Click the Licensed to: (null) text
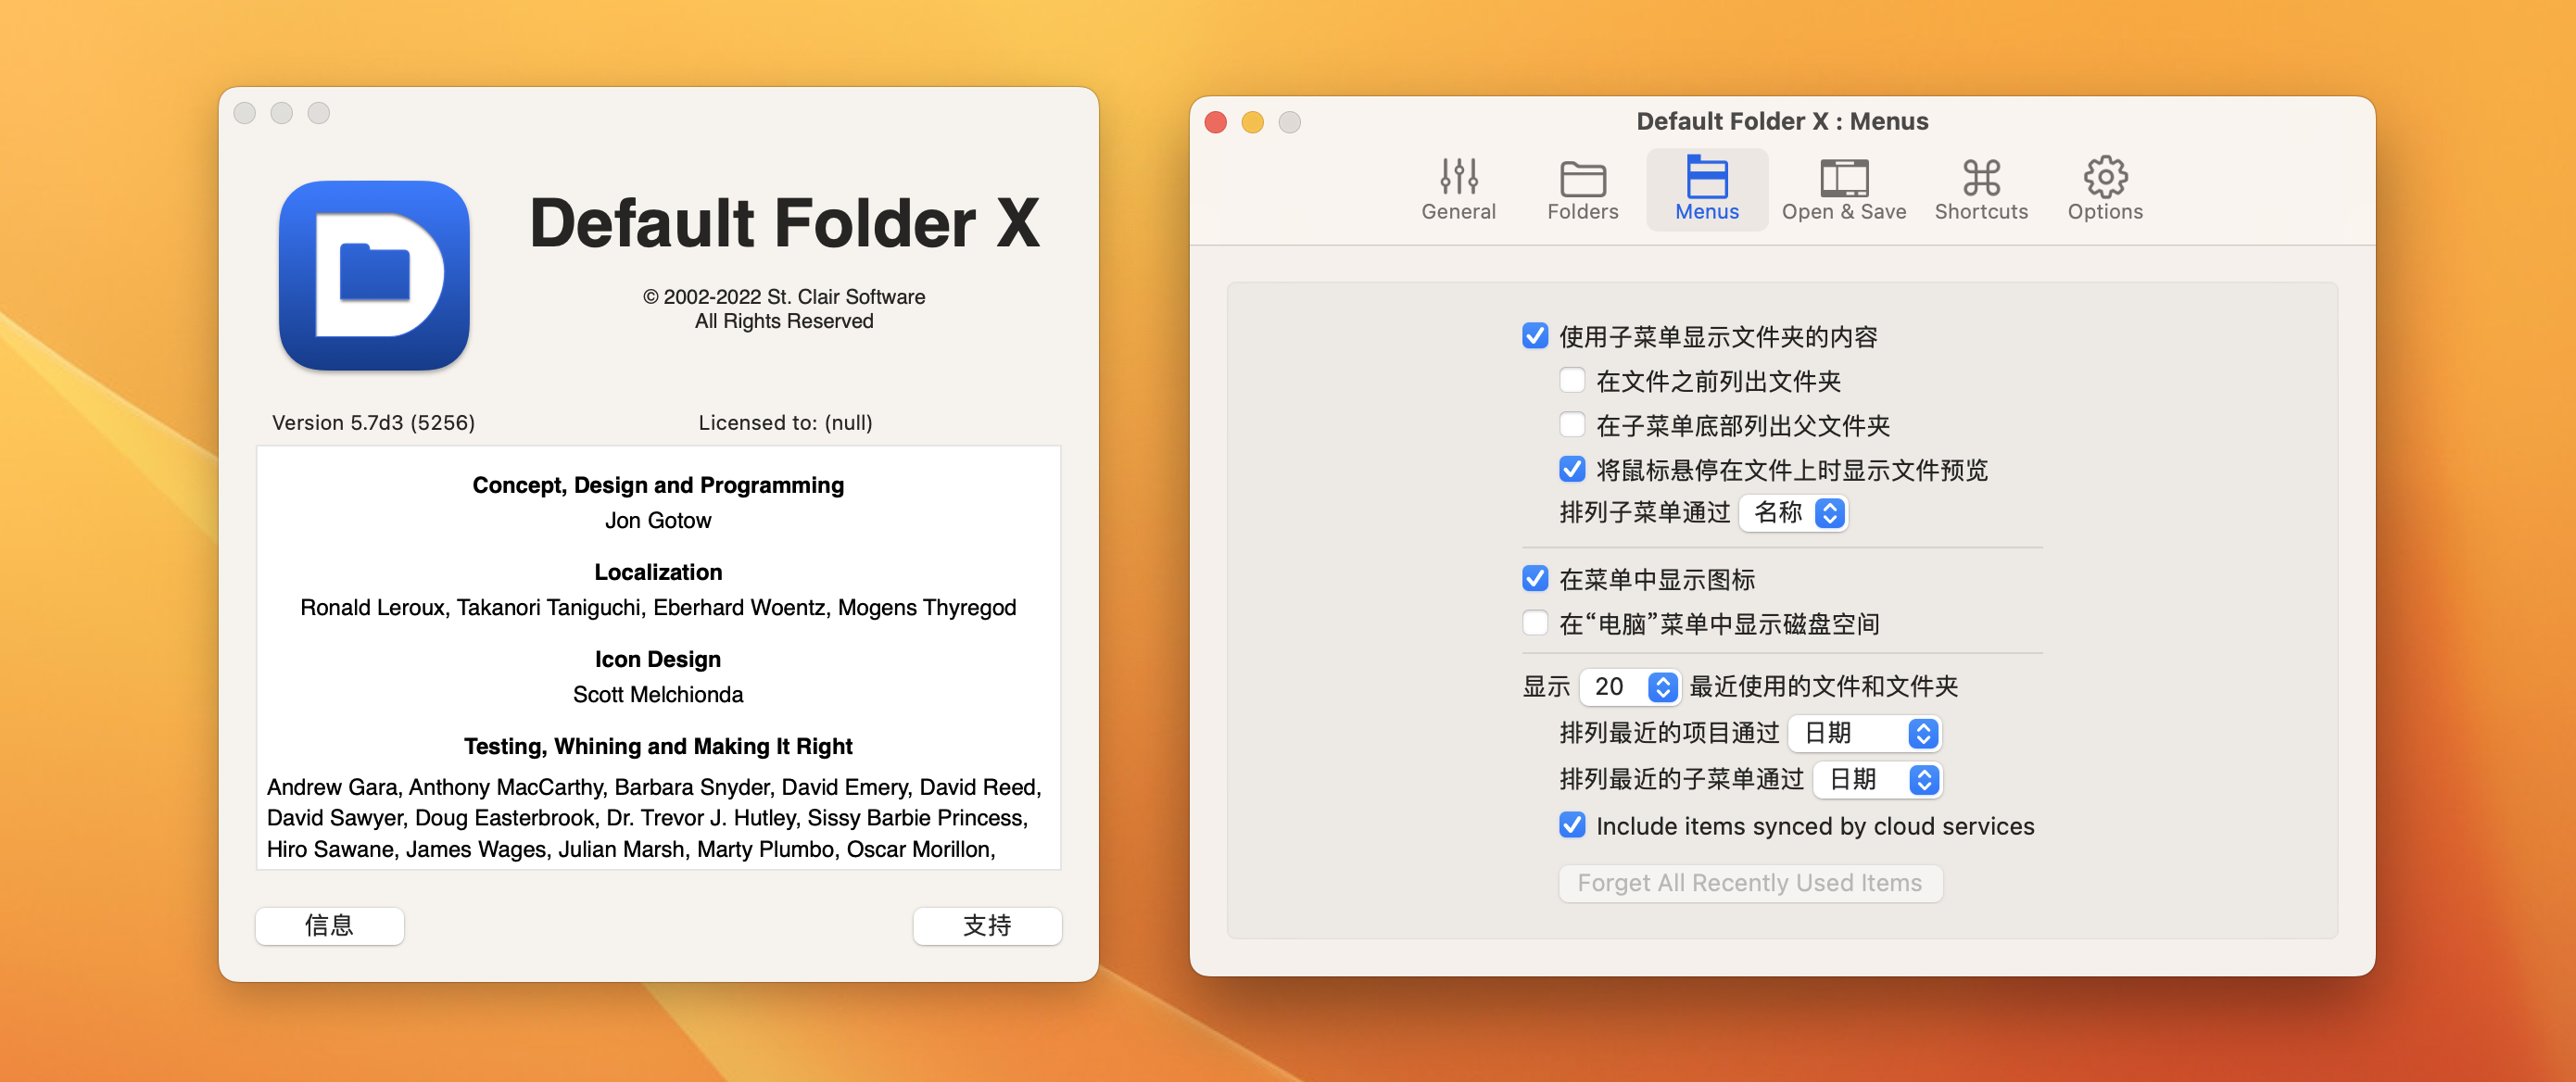 click(784, 423)
